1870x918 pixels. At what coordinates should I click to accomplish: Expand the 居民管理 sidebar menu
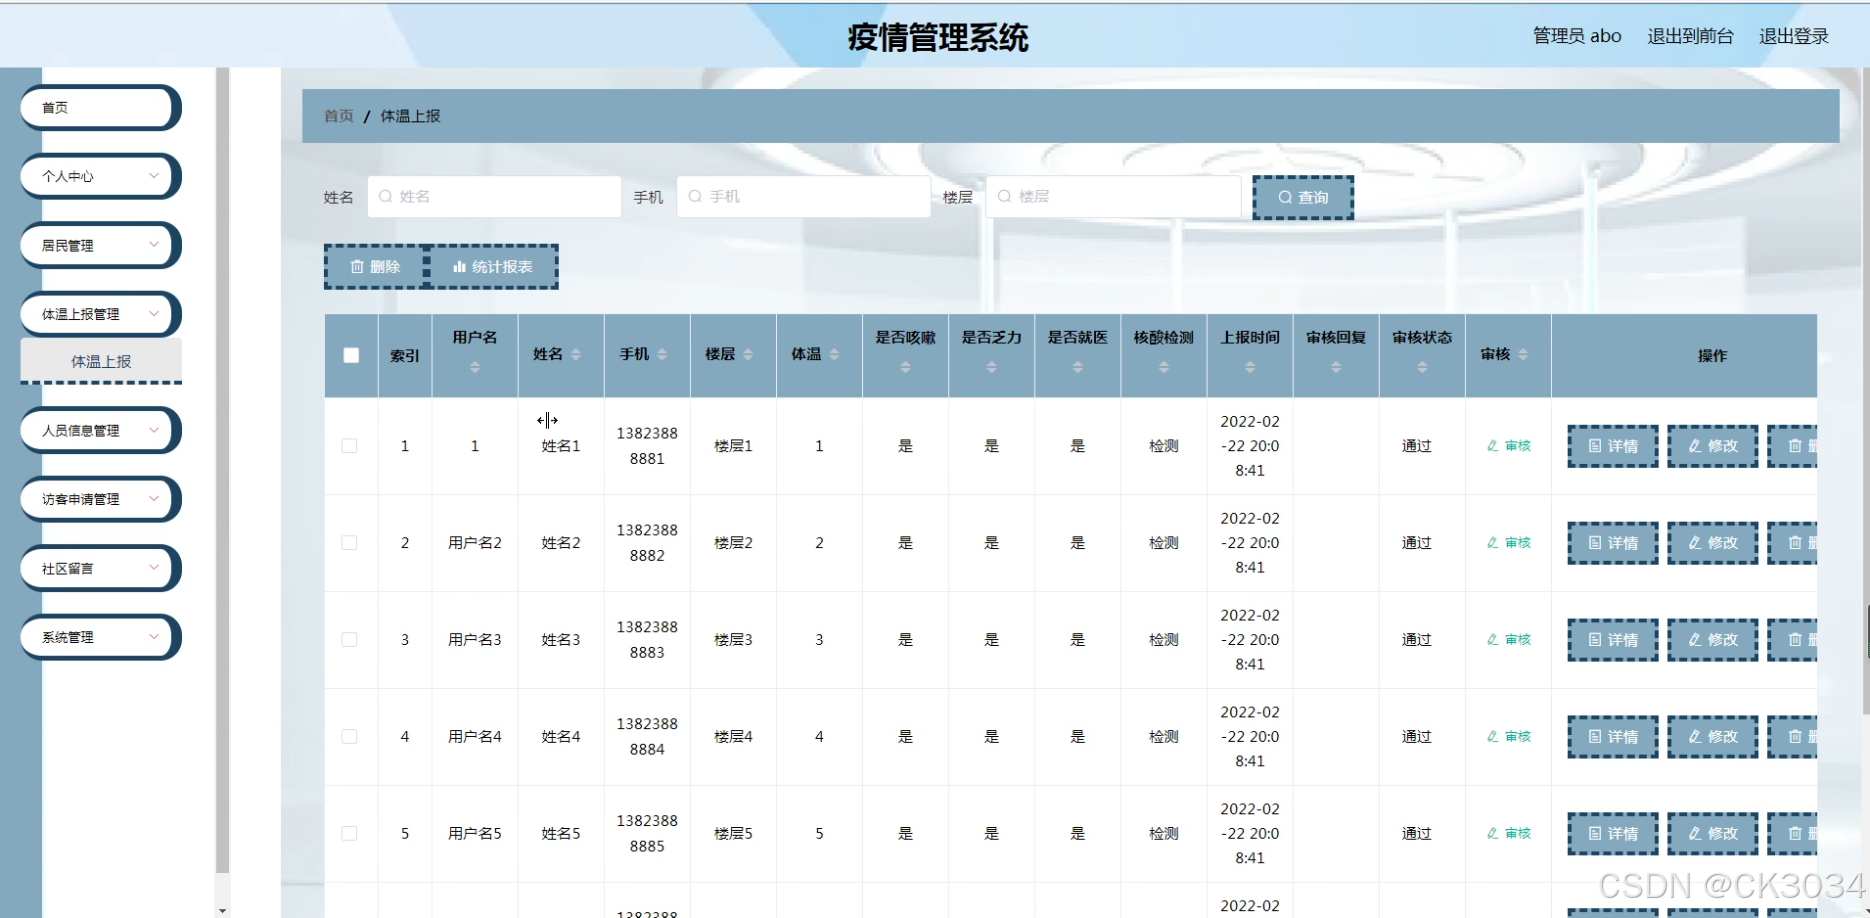point(100,245)
